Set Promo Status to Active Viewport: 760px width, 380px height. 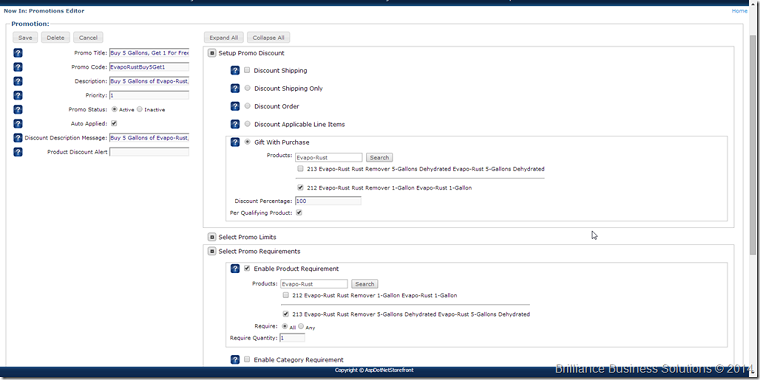pyautogui.click(x=114, y=110)
